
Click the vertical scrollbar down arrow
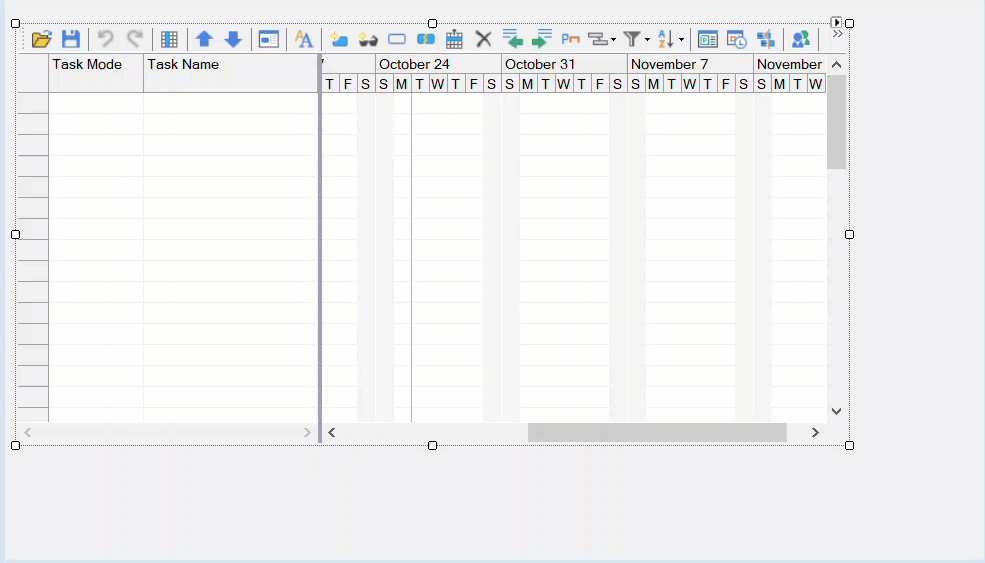pos(837,411)
